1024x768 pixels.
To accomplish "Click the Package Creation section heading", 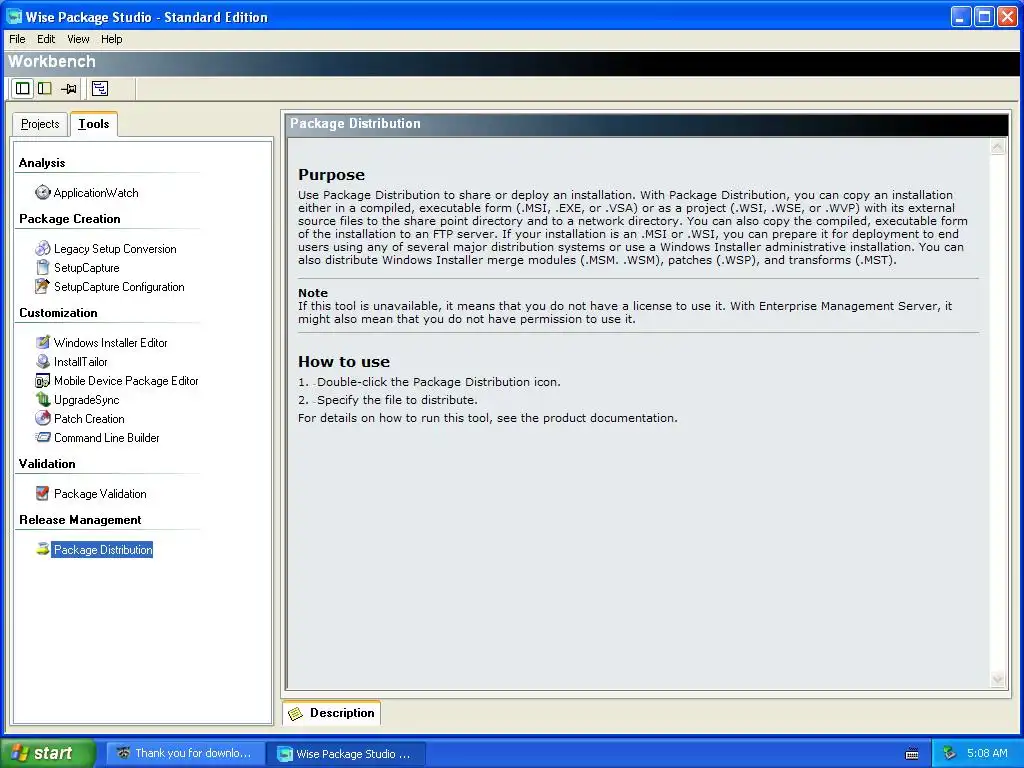I will [69, 219].
